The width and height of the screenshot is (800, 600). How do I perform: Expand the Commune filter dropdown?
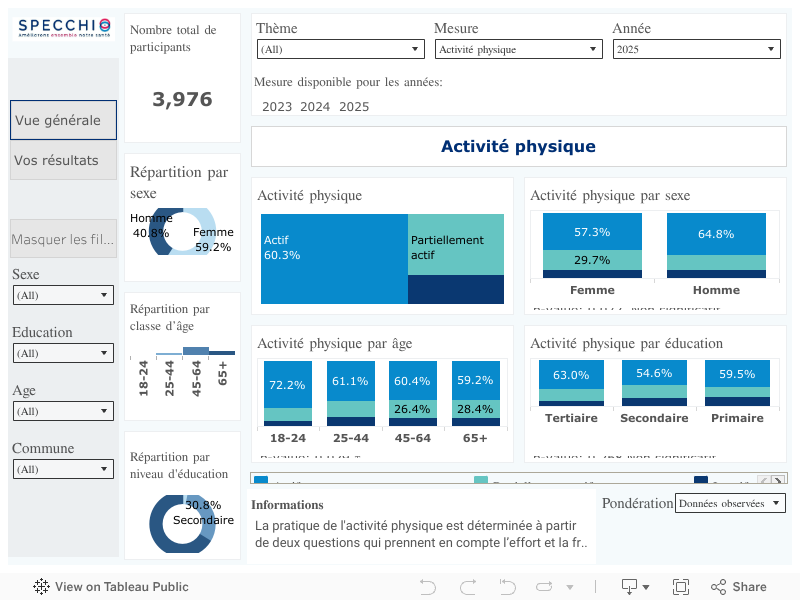[63, 469]
